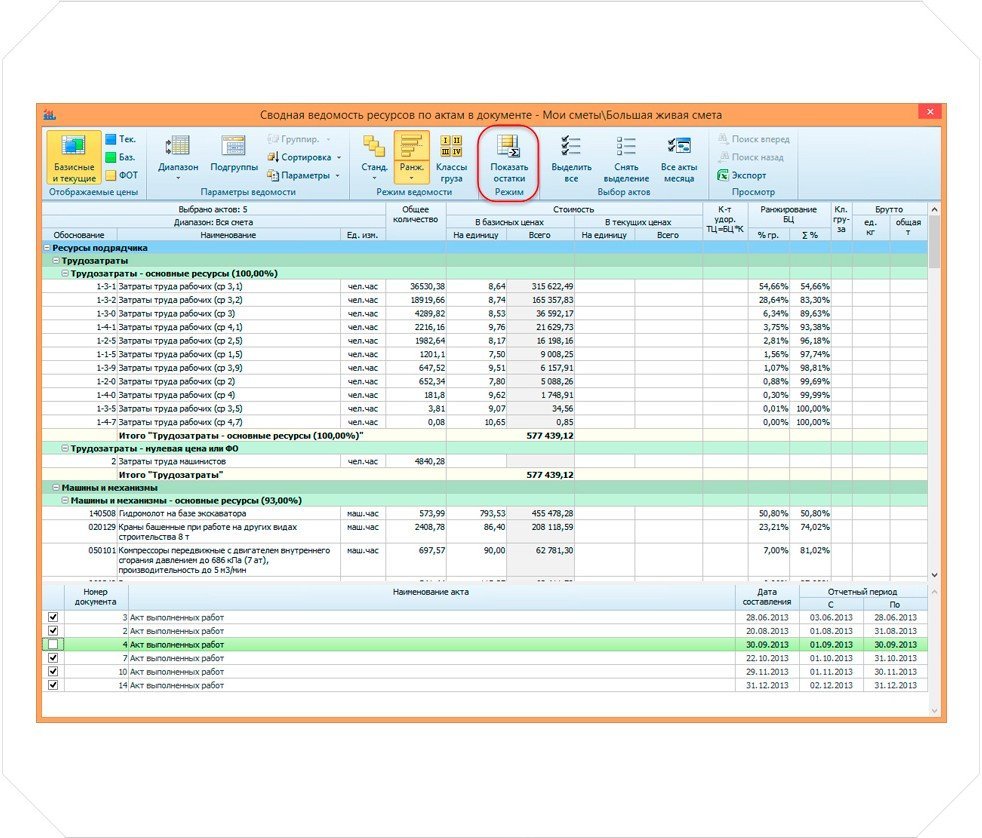This screenshot has width=982, height=838.
Task: Select row 1-3-1 Затраты труда рабочих (ср 3,1)
Action: 485,287
